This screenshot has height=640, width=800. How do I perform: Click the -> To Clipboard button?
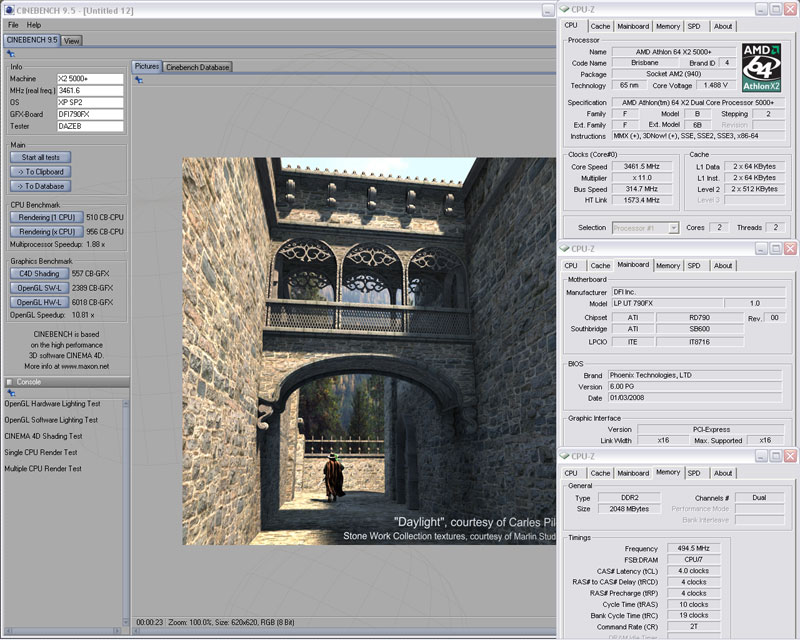41,171
